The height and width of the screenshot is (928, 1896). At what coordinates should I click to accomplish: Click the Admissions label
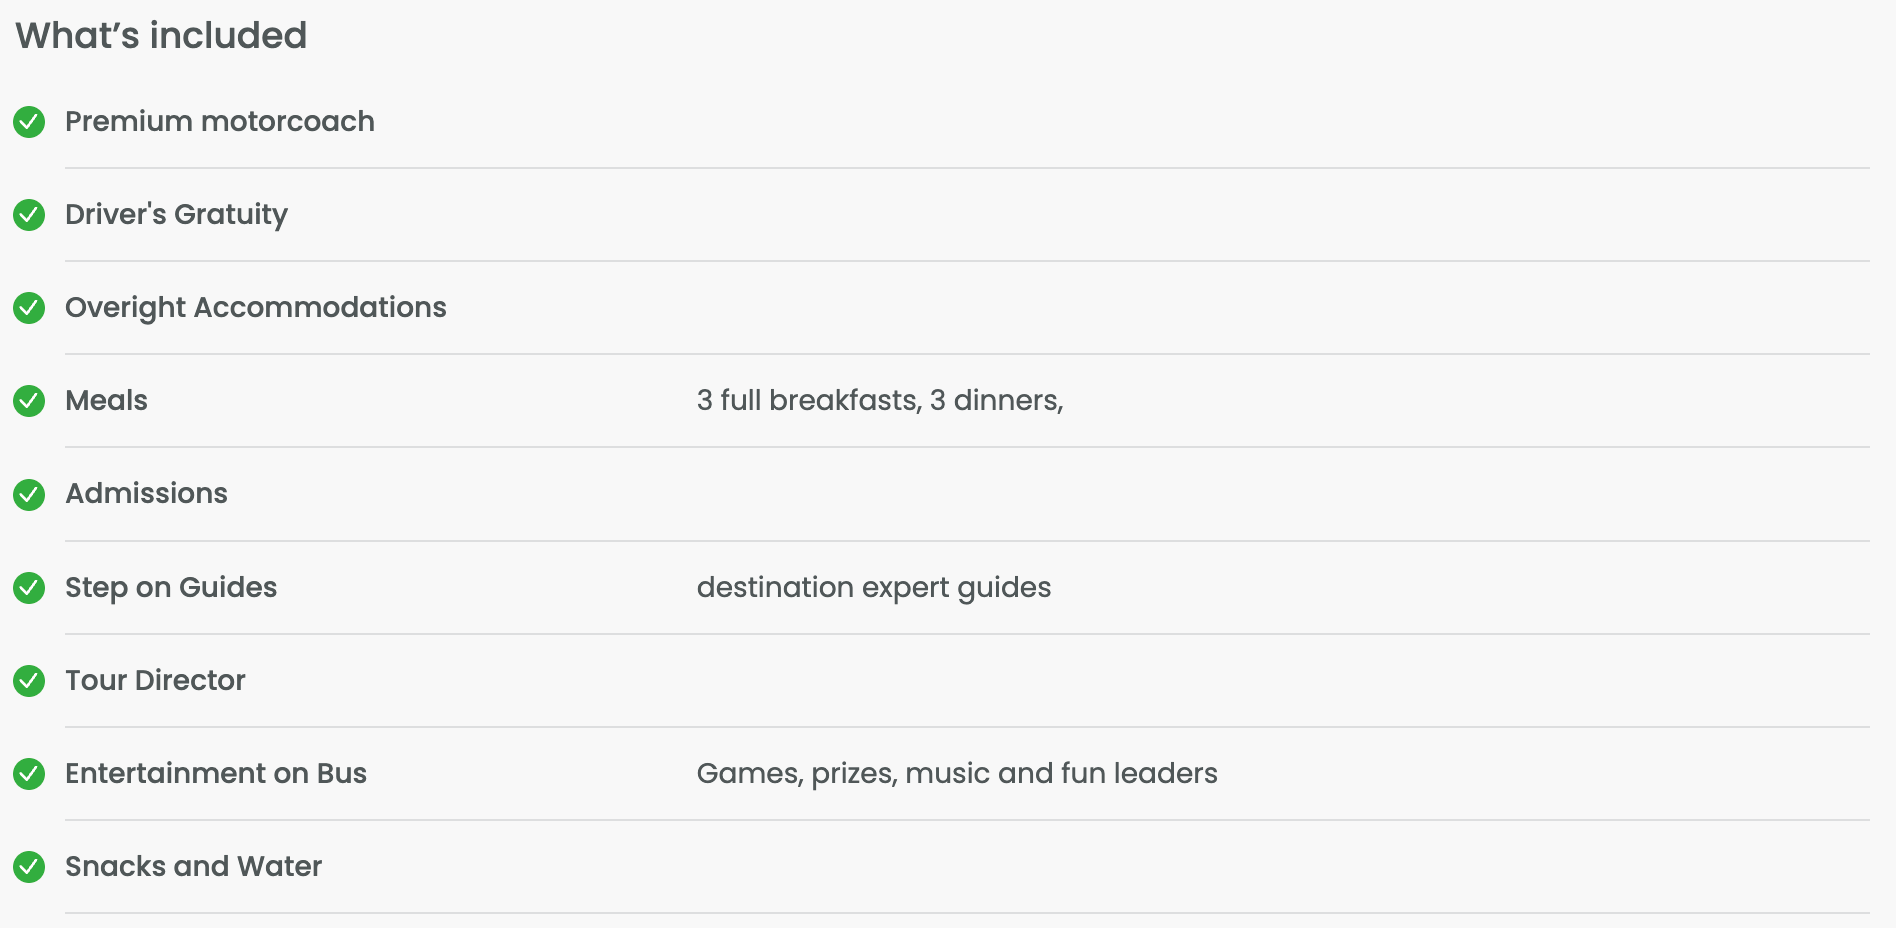(146, 494)
